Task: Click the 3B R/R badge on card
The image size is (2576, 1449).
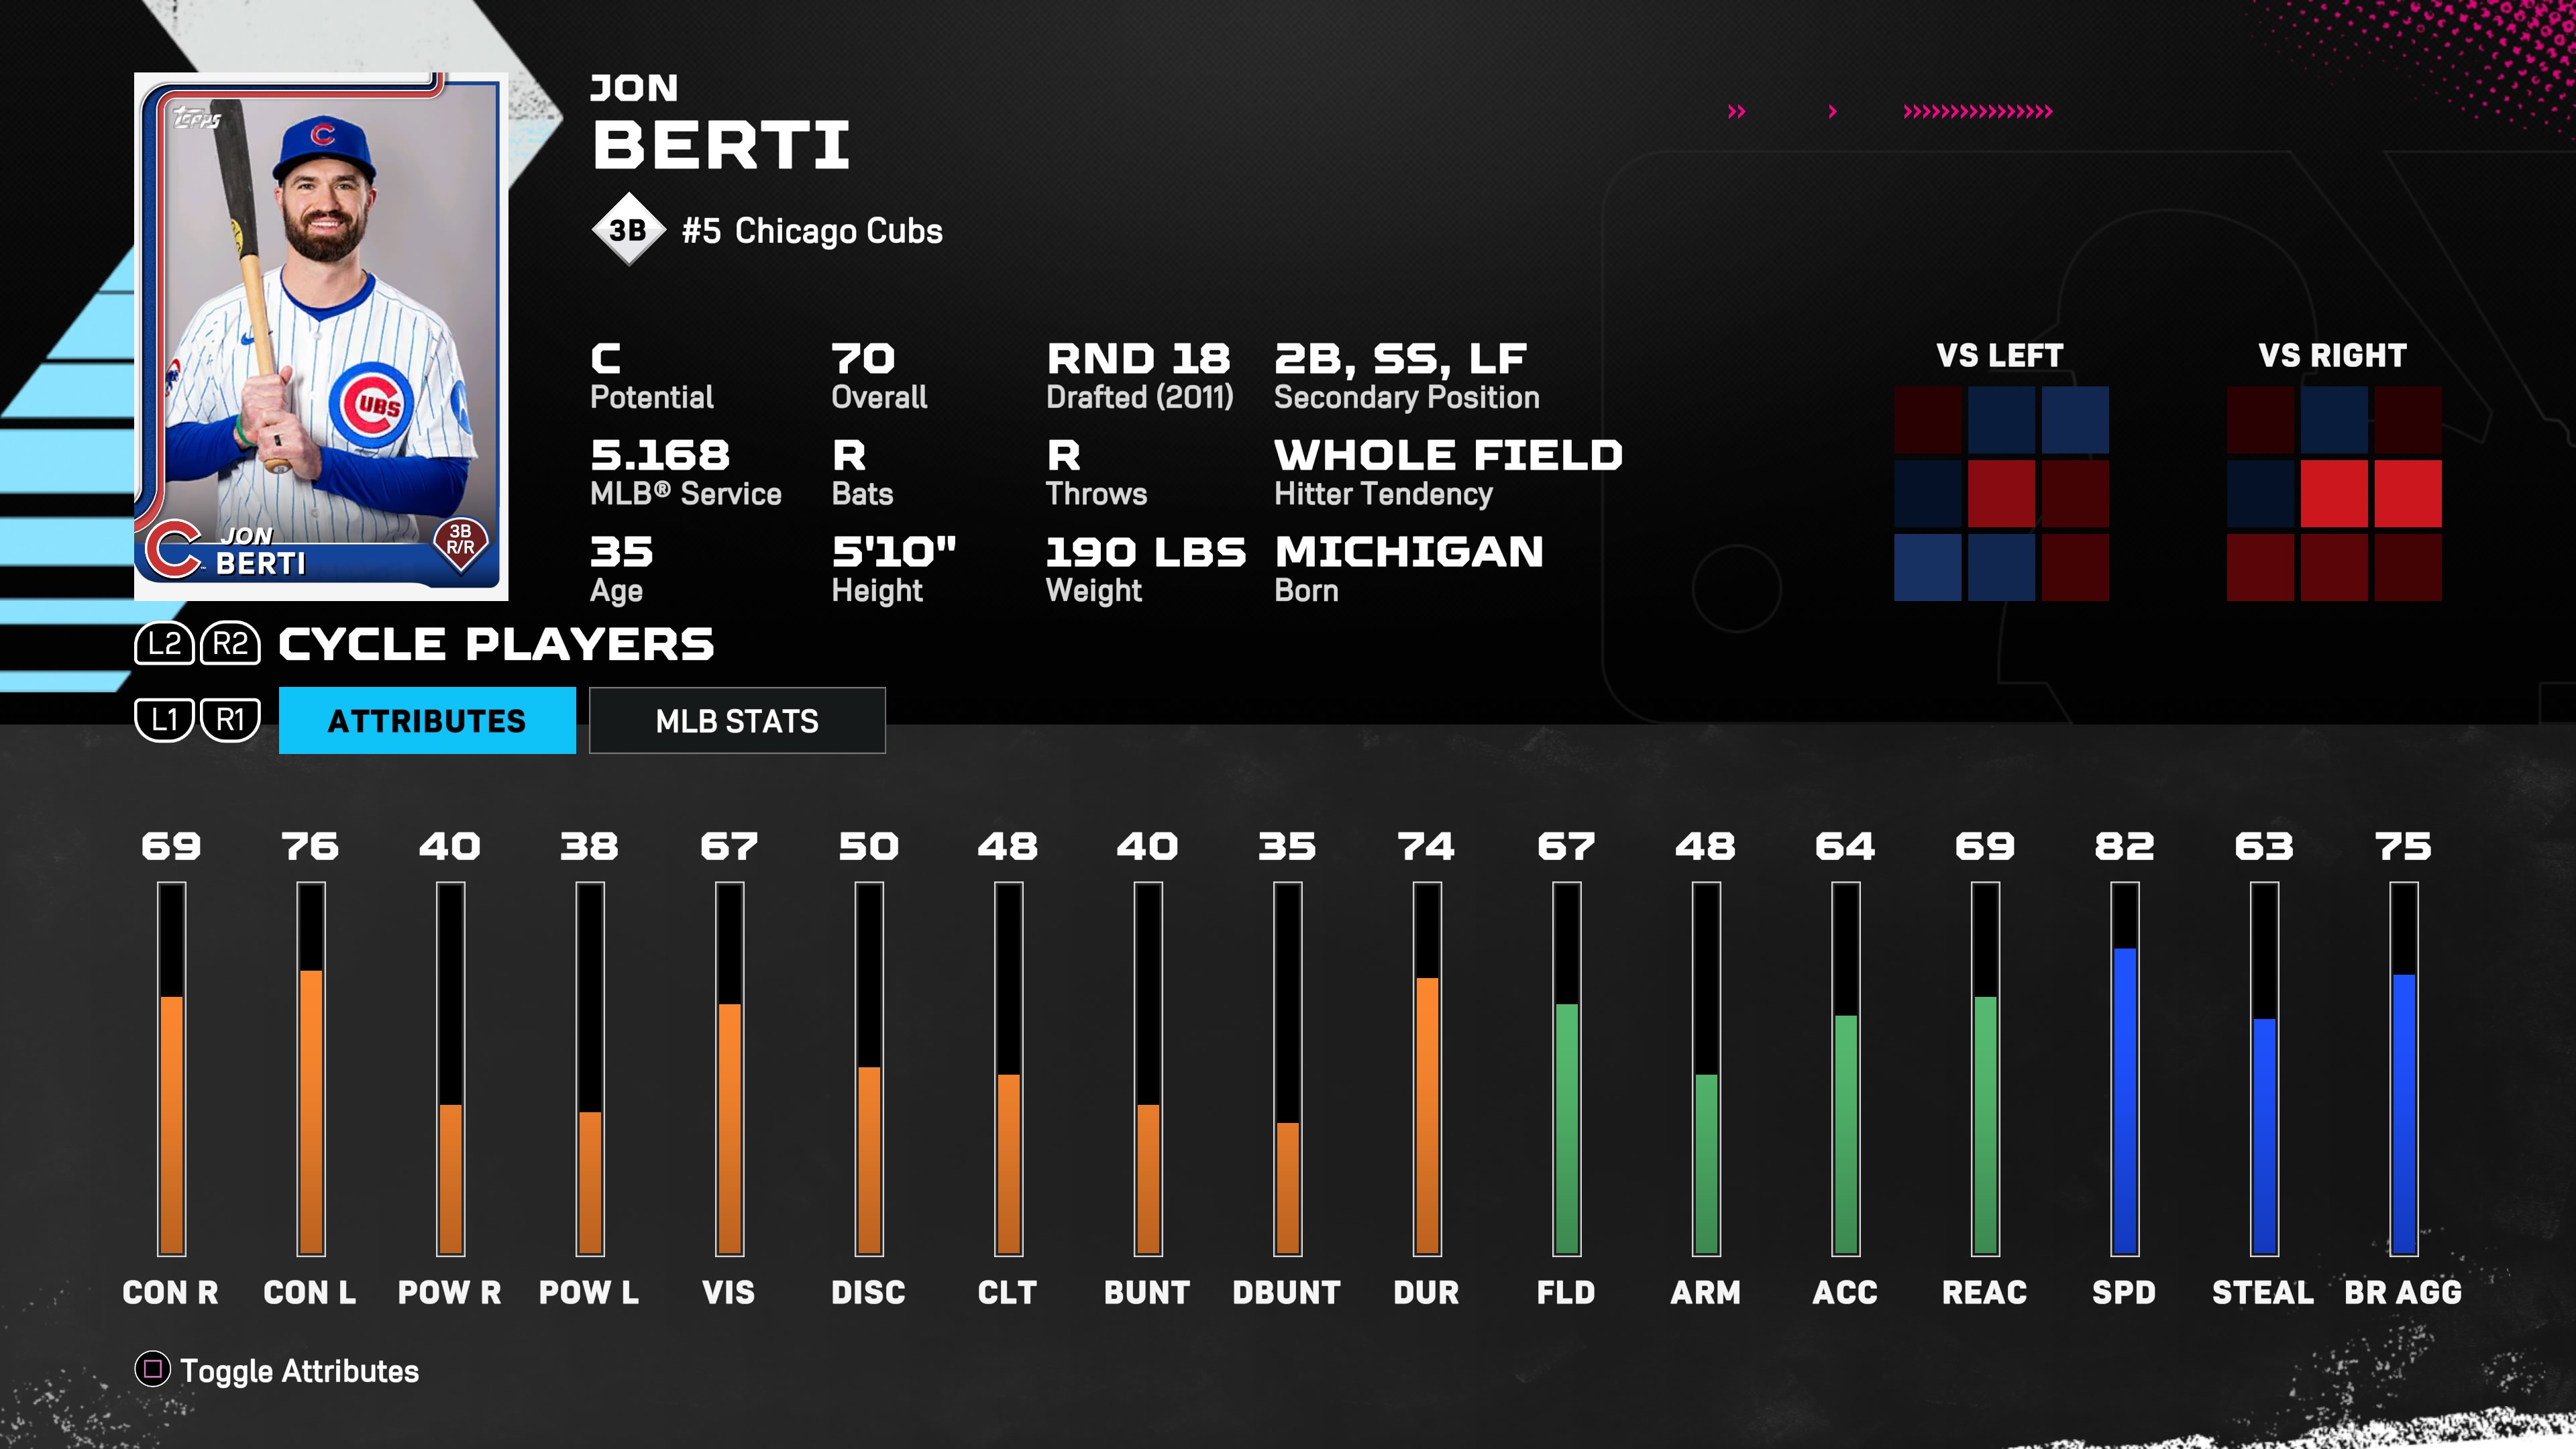Action: 460,540
